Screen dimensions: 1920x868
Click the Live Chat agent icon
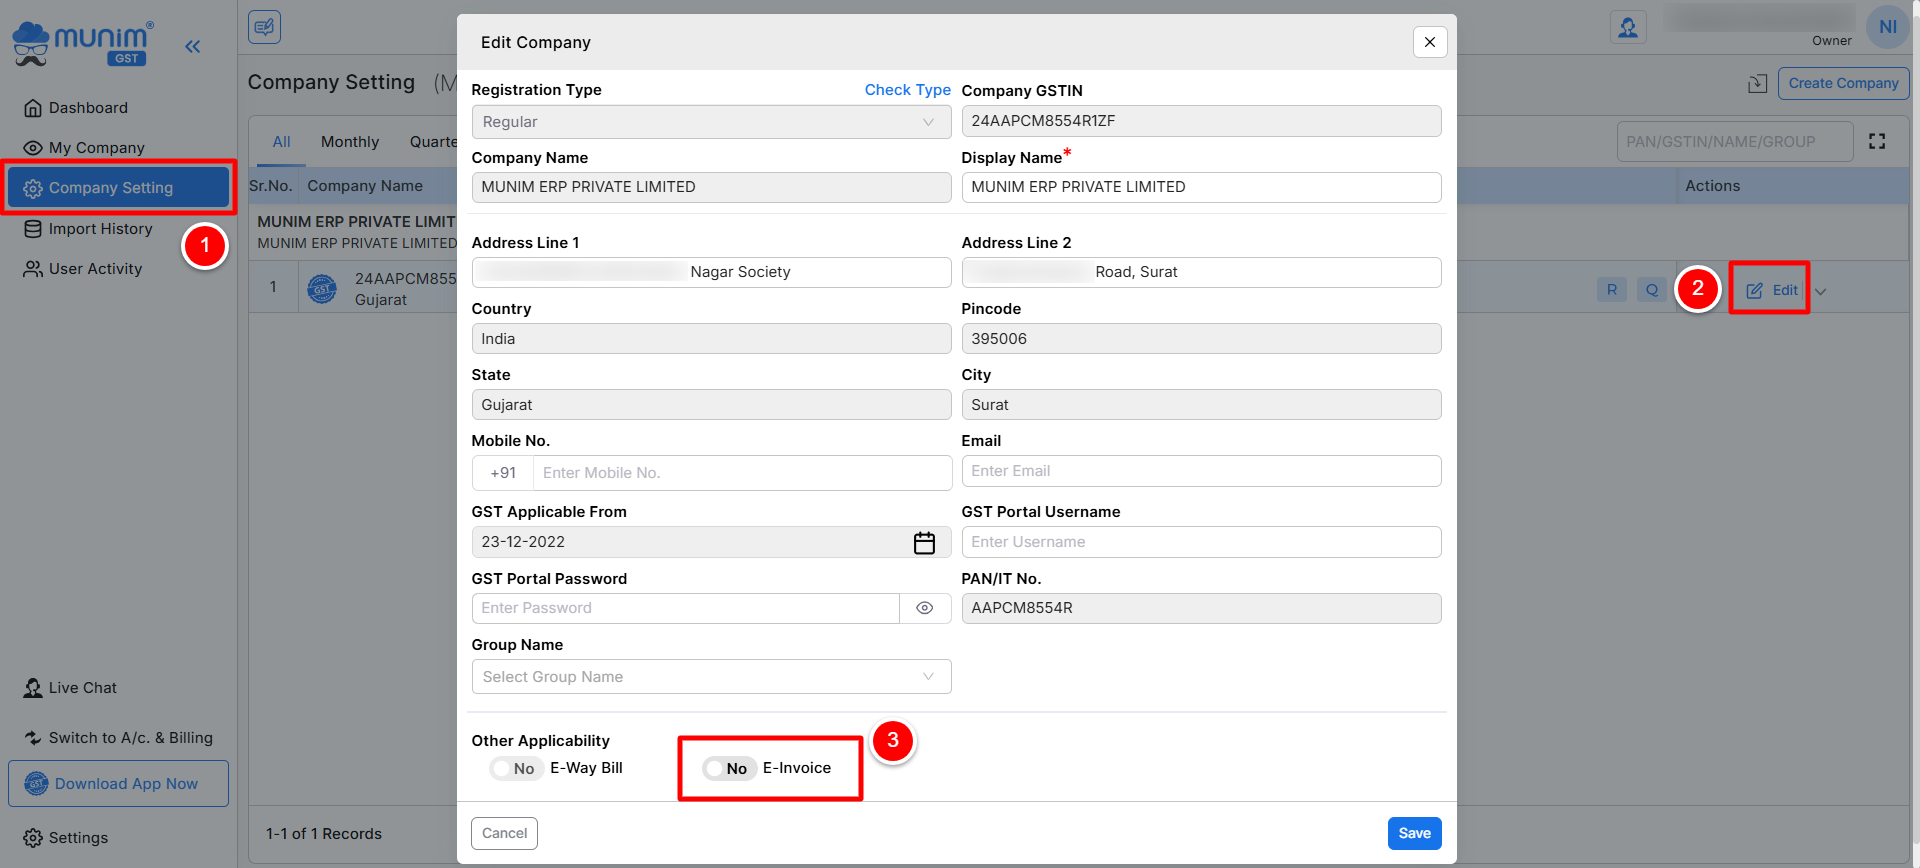point(33,688)
